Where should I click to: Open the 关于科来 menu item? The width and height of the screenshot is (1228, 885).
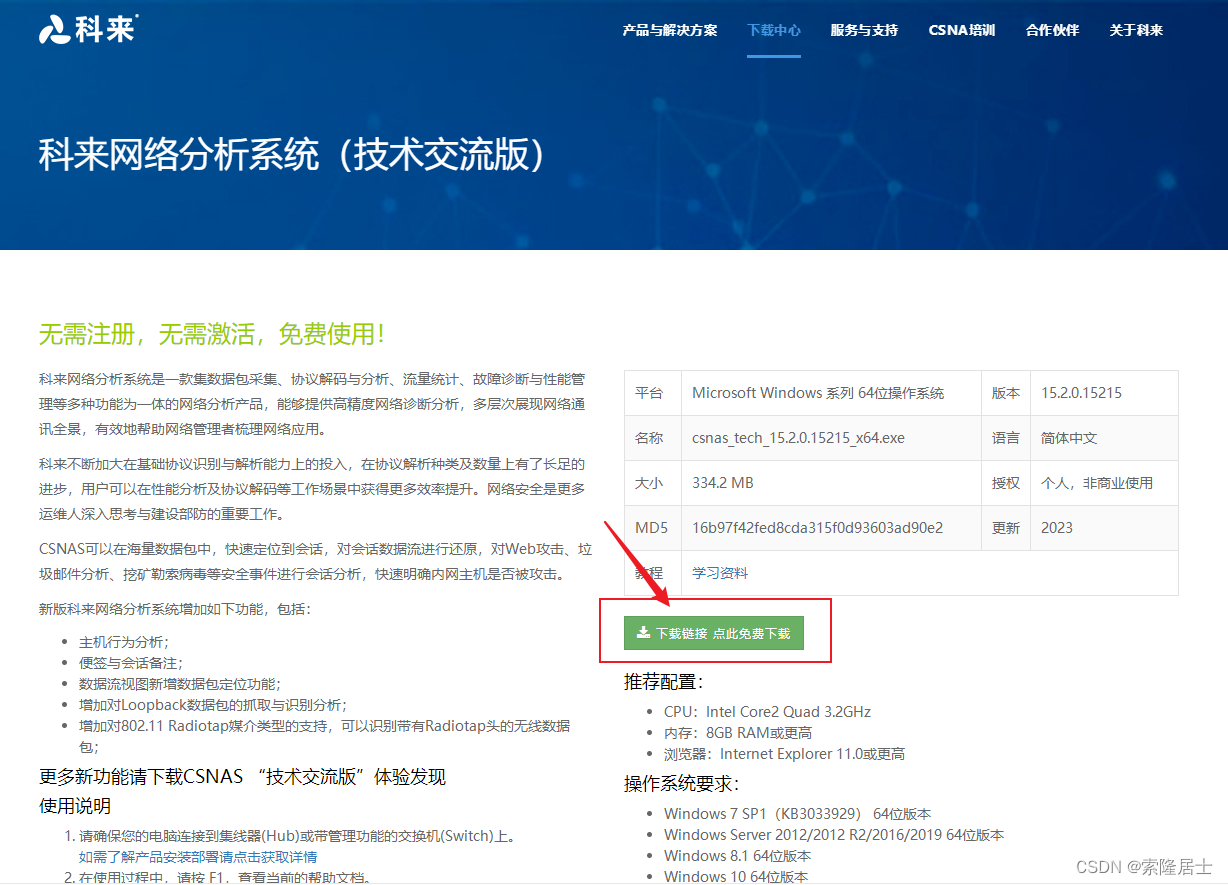[x=1136, y=30]
